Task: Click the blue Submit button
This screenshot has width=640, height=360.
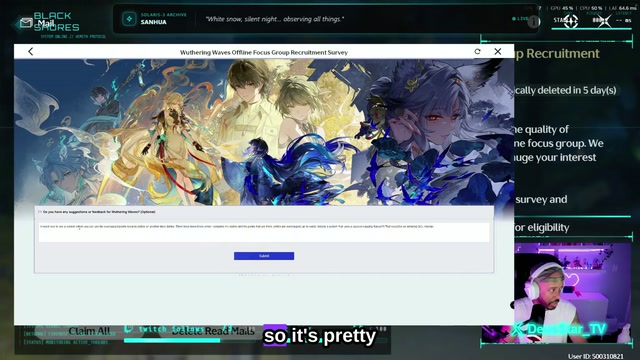Action: click(x=264, y=256)
